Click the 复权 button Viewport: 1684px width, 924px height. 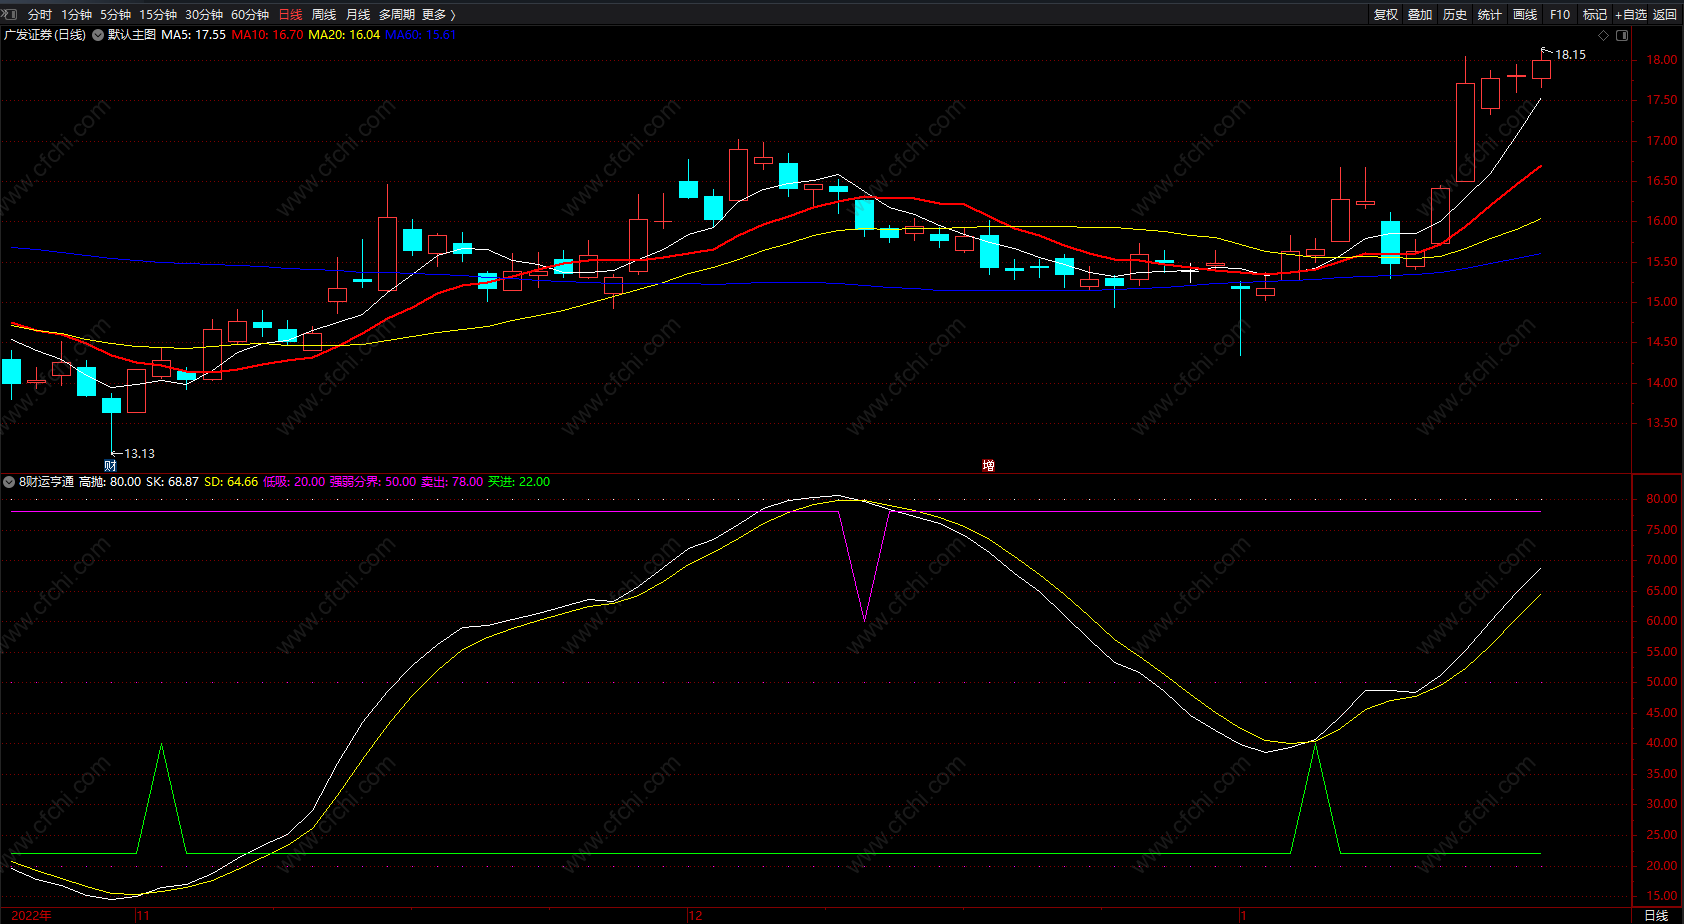click(x=1386, y=15)
